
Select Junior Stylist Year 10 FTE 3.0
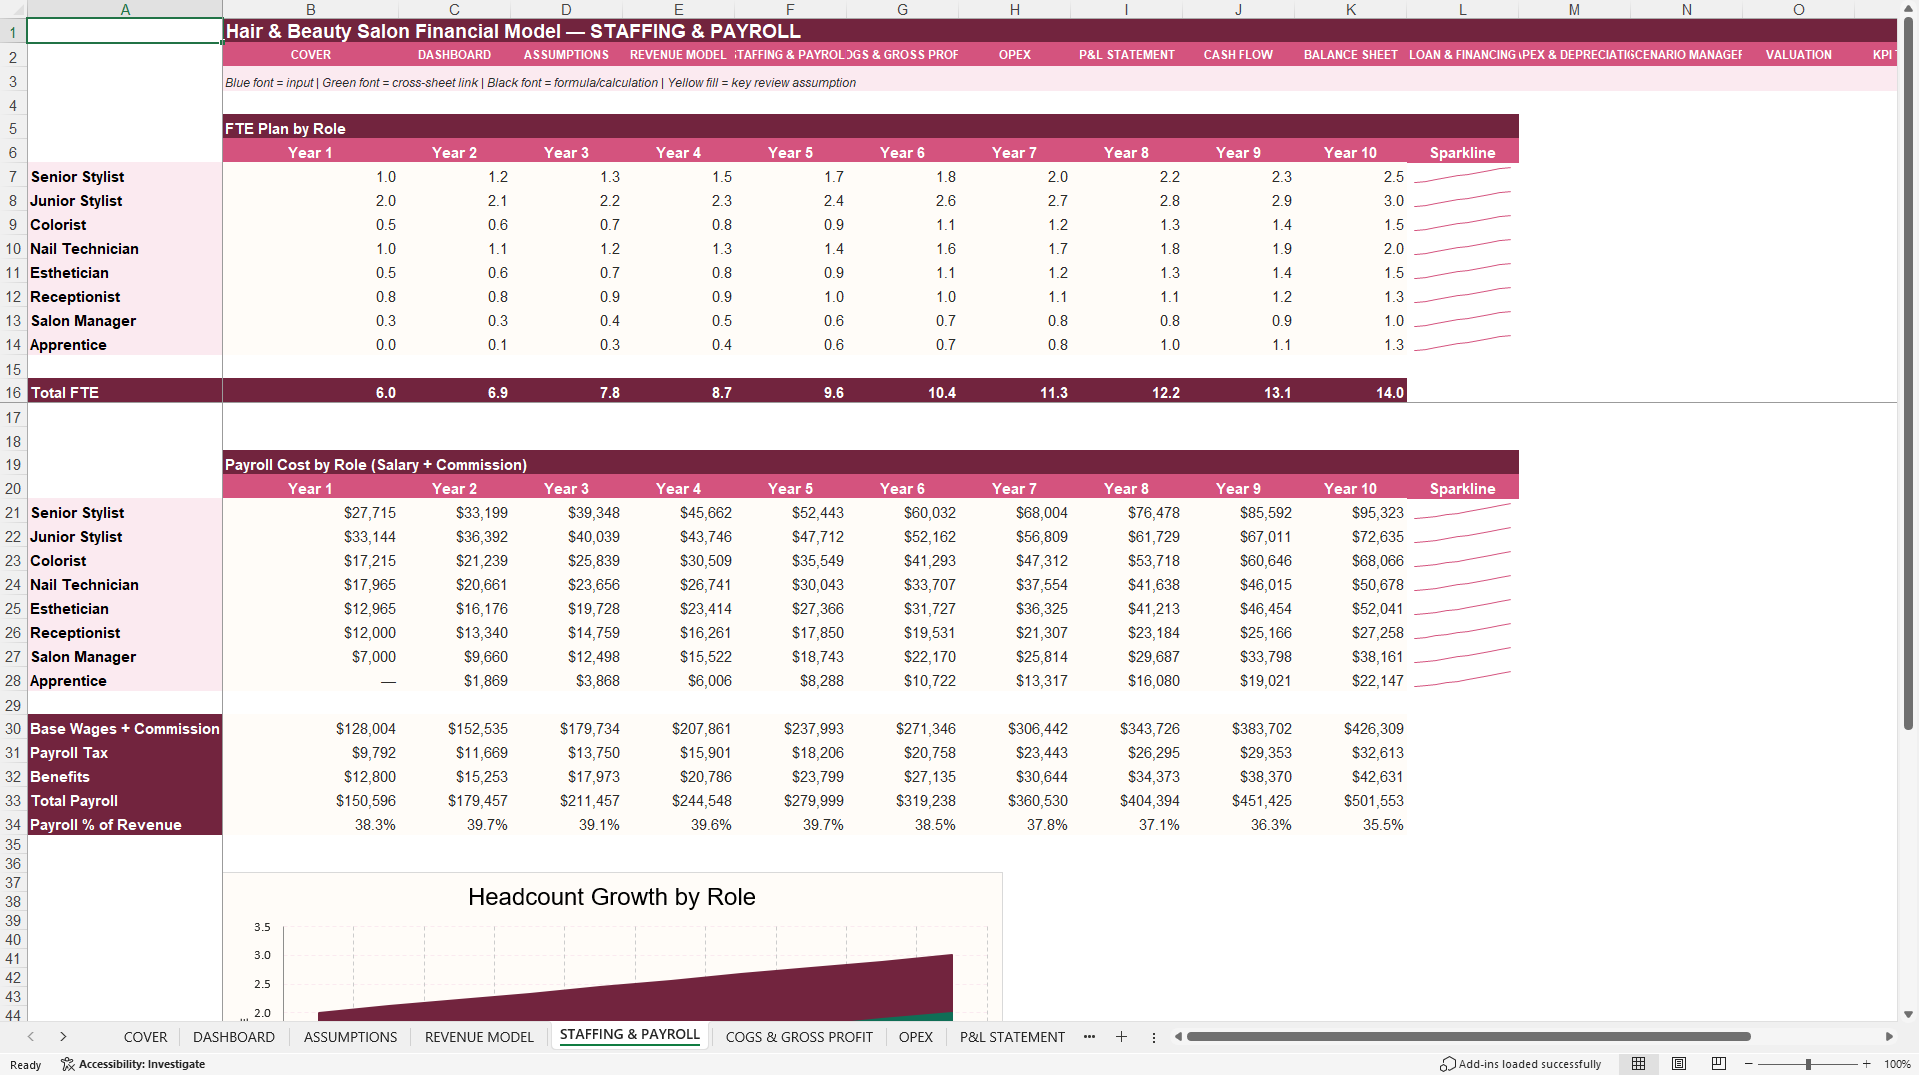pos(1350,201)
